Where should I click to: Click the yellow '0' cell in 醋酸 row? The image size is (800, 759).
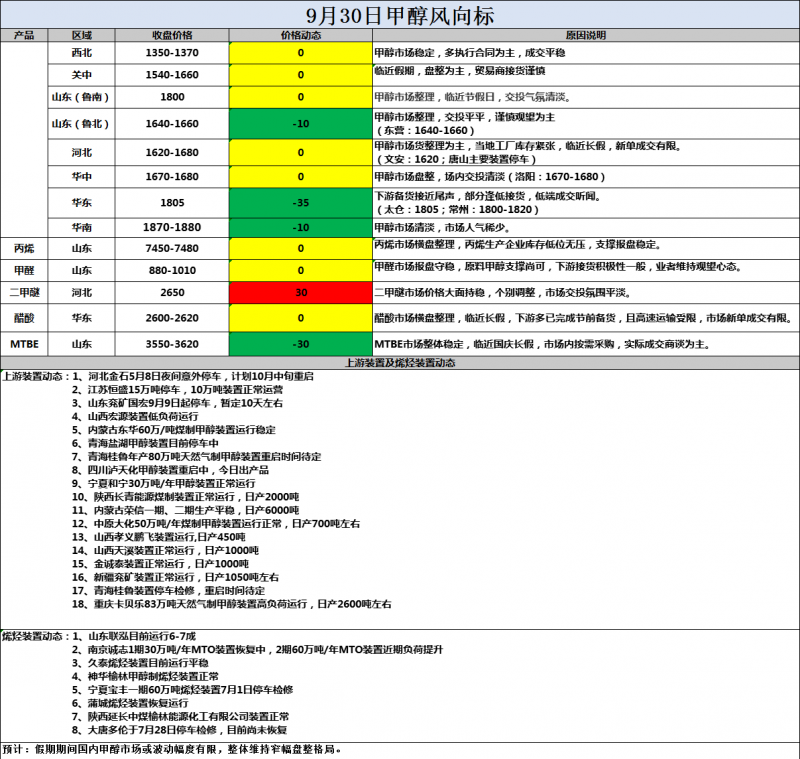coord(301,318)
